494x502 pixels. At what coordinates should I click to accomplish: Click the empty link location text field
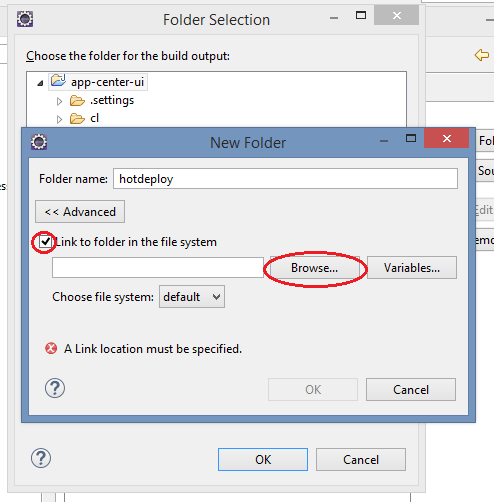click(158, 267)
